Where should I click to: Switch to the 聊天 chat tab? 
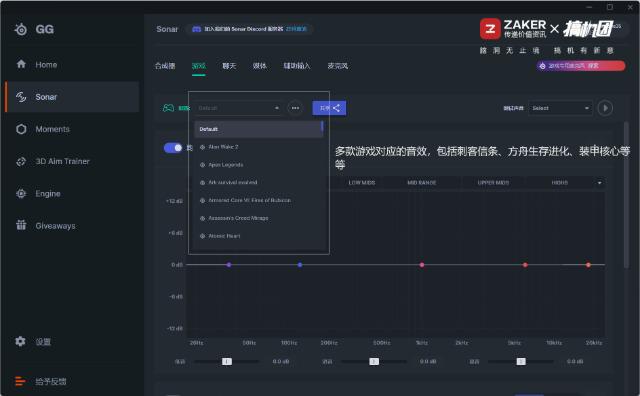coord(229,66)
